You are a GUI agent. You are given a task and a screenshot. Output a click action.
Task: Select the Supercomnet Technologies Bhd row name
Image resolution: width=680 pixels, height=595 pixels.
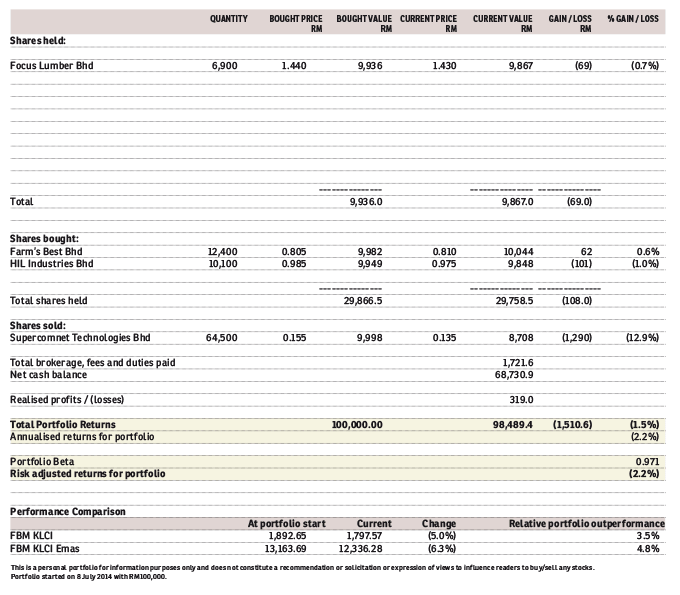pyautogui.click(x=80, y=338)
